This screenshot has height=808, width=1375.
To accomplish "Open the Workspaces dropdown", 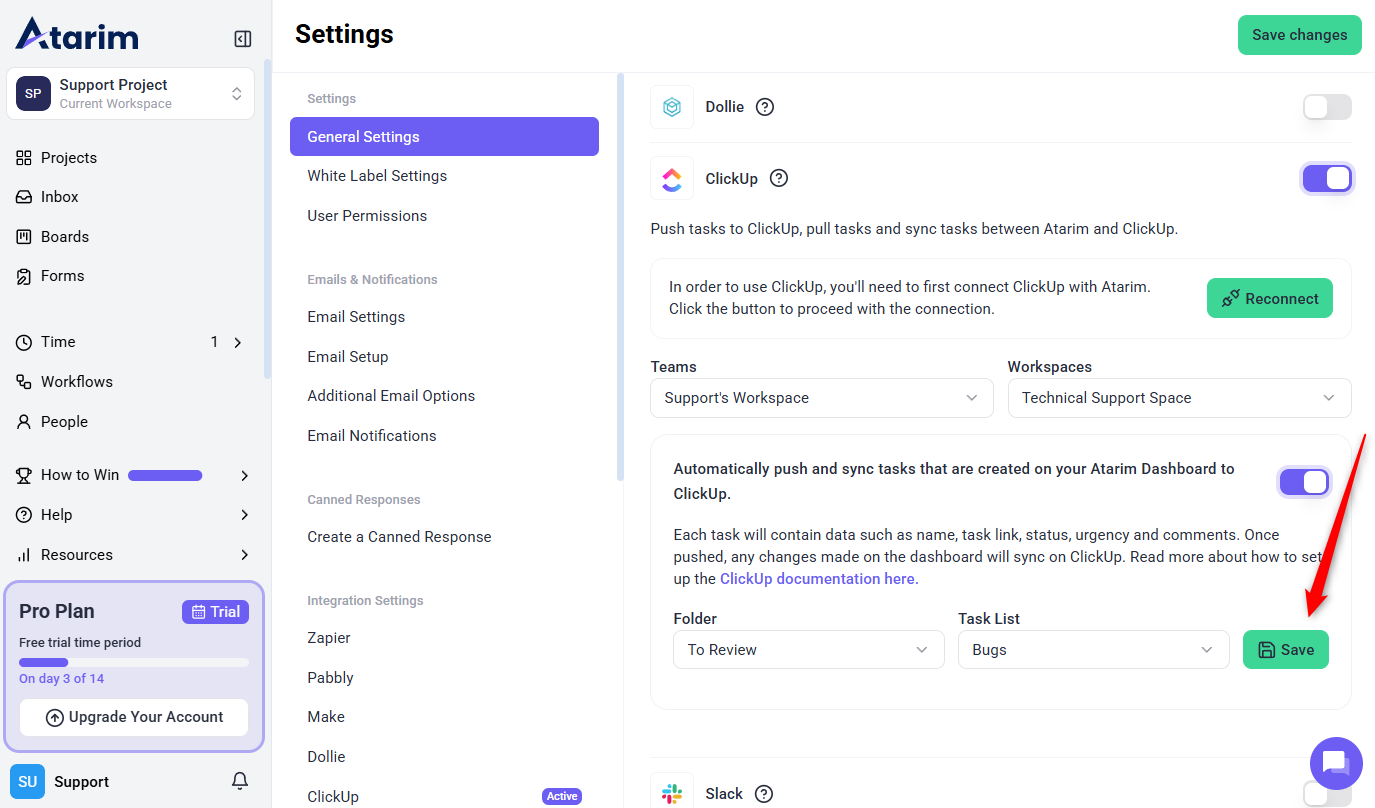I will (x=1178, y=398).
